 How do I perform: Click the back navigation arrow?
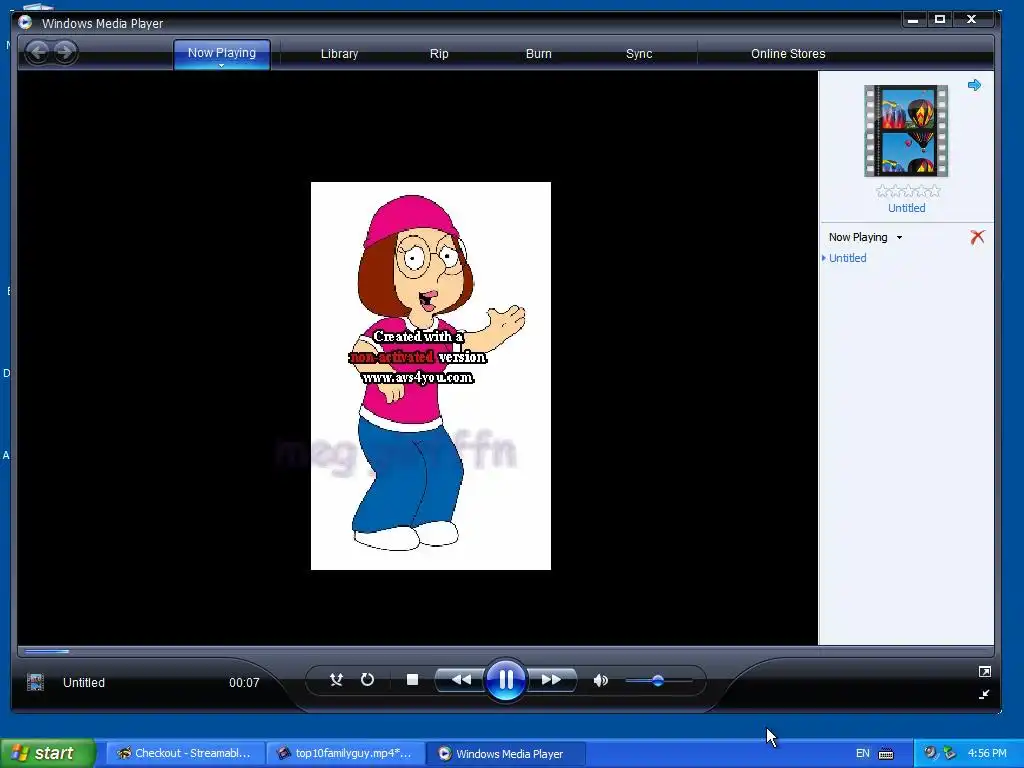click(38, 52)
